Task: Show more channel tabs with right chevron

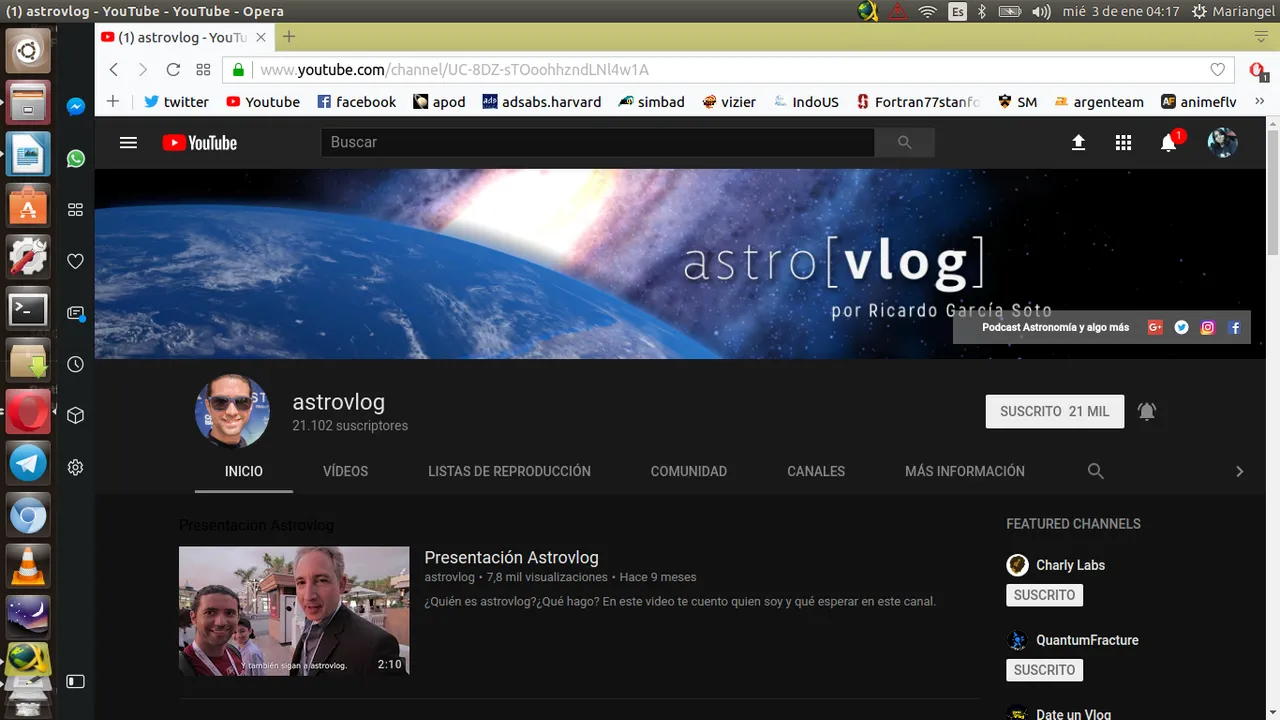Action: 1239,471
